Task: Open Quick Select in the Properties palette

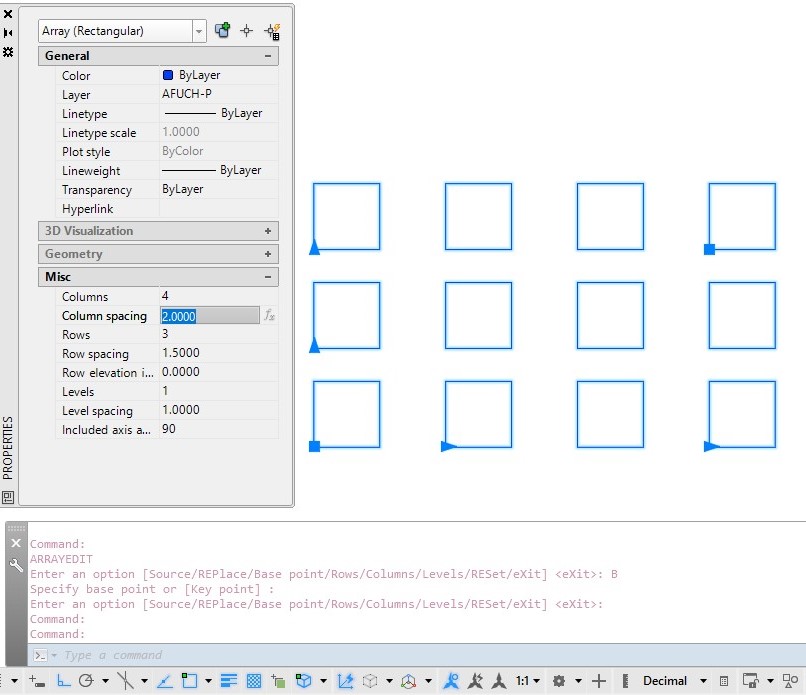Action: tap(272, 30)
